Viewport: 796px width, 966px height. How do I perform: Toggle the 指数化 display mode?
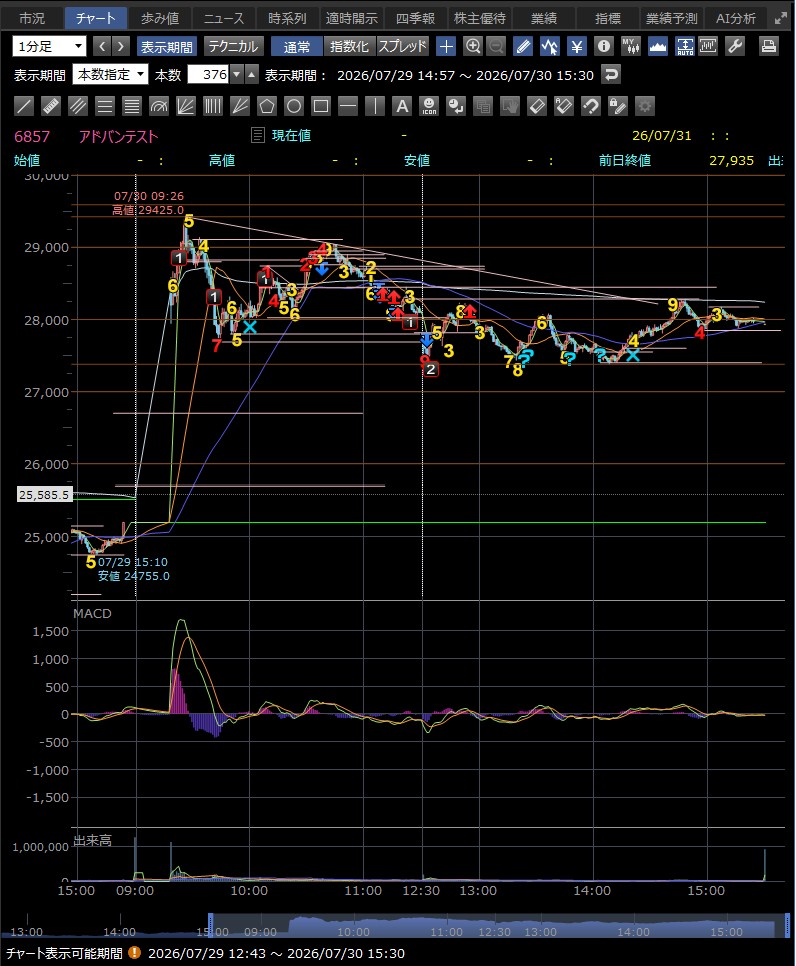(349, 46)
